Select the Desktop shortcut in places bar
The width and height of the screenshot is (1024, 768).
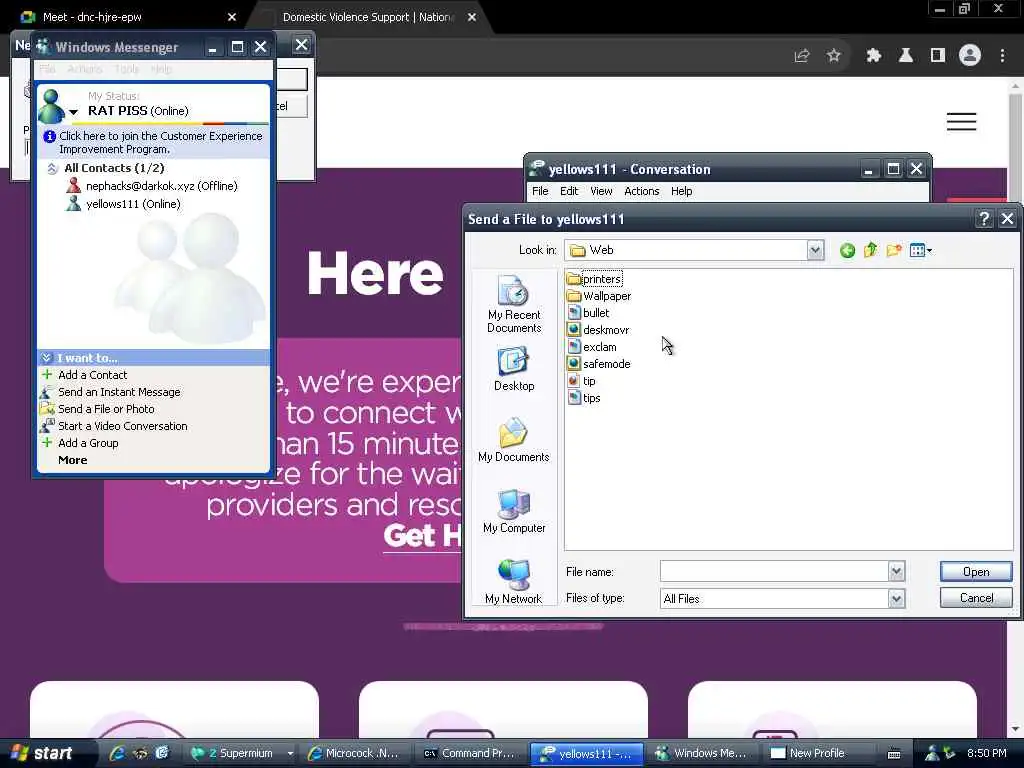coord(514,370)
